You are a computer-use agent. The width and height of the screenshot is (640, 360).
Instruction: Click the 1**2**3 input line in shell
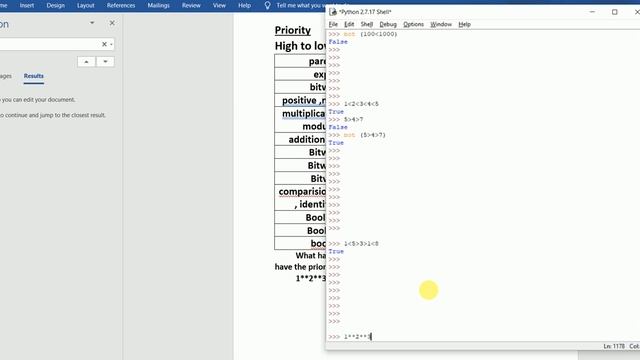358,337
